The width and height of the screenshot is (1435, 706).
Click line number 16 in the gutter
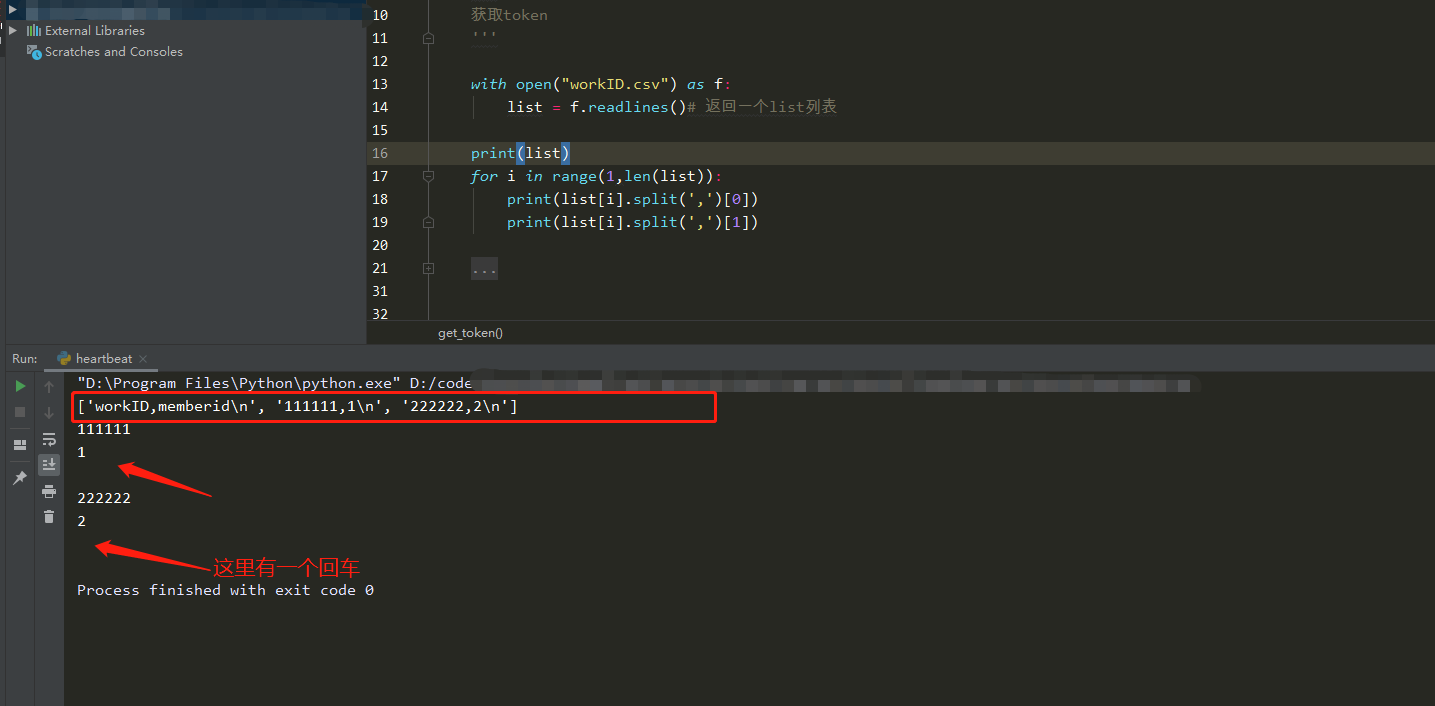tap(379, 153)
